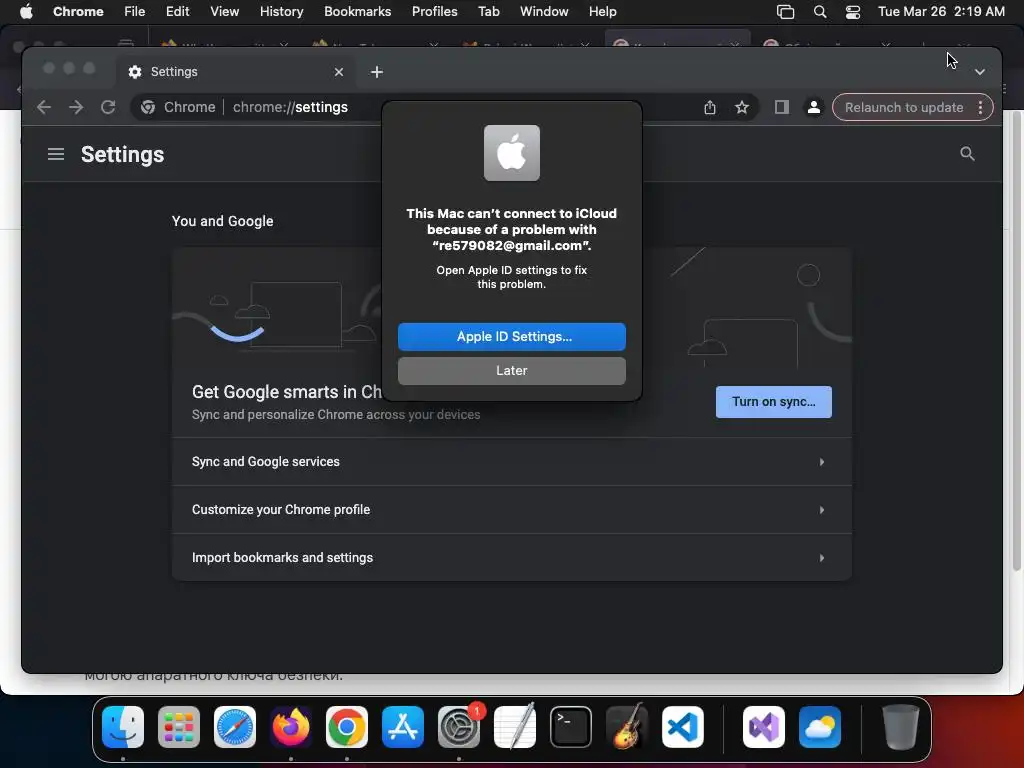Image resolution: width=1024 pixels, height=768 pixels.
Task: Open the weather cloud app in dock
Action: 820,727
